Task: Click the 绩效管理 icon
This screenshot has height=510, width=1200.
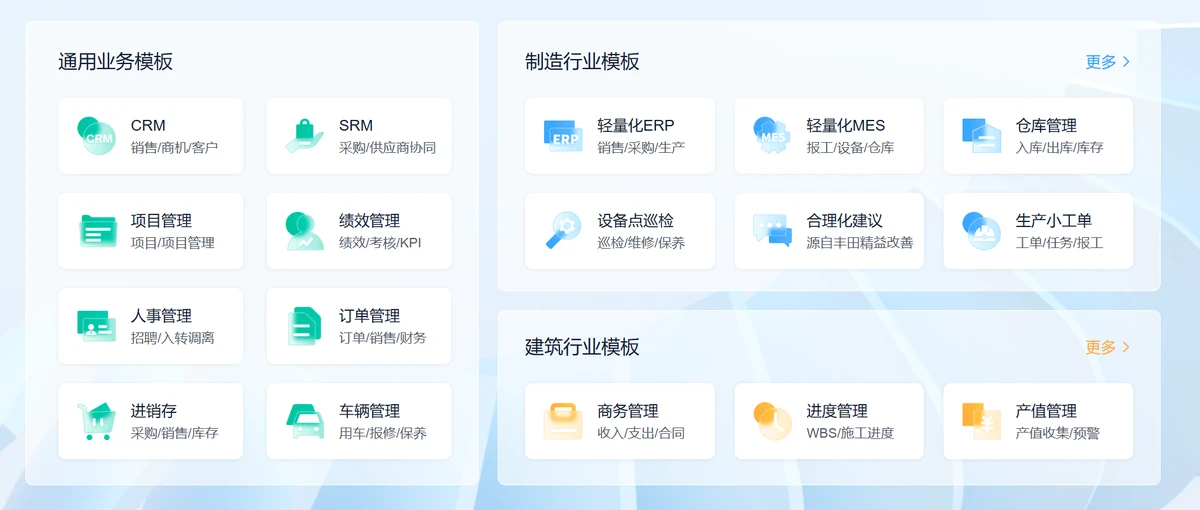Action: 305,231
